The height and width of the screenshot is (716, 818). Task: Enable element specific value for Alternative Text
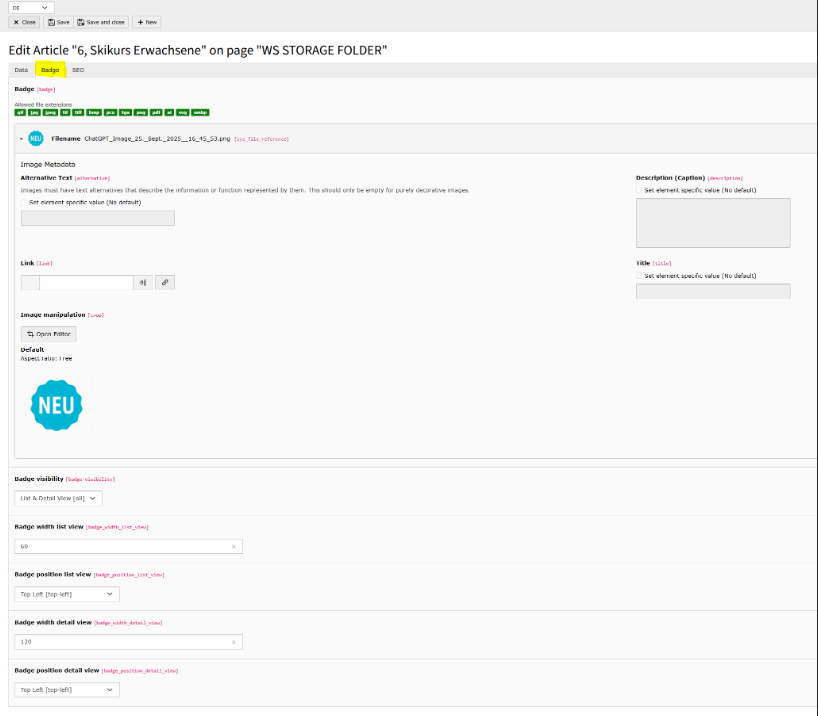click(24, 202)
